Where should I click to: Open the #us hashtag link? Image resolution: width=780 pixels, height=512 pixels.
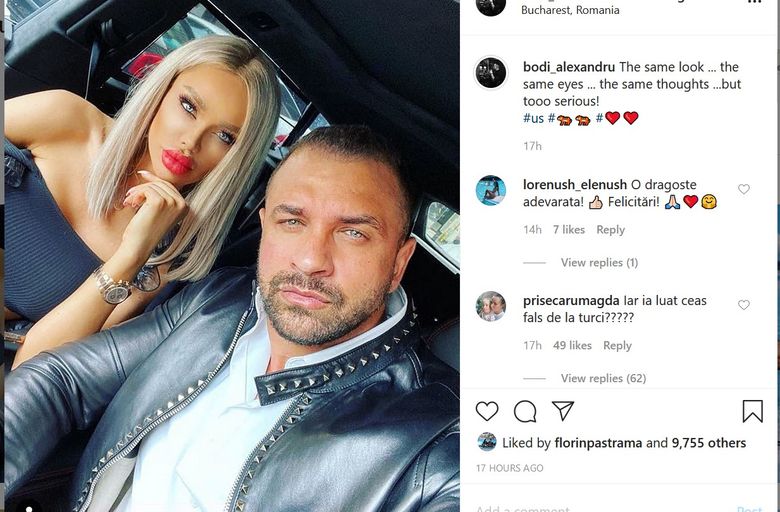[533, 118]
